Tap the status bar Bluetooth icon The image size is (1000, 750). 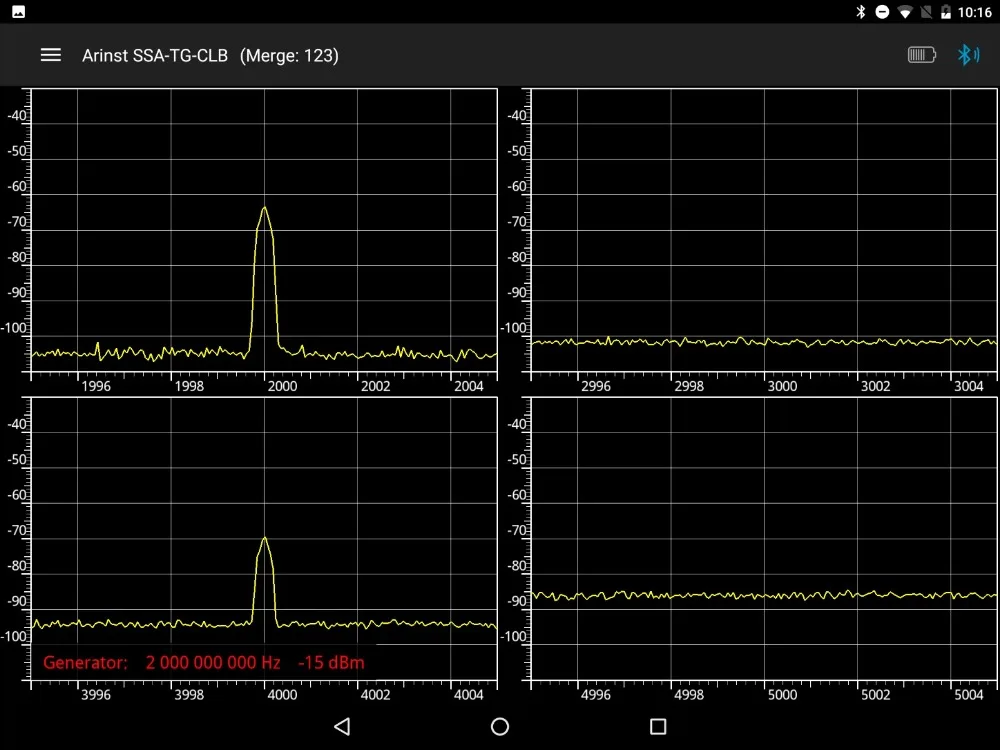(x=860, y=11)
